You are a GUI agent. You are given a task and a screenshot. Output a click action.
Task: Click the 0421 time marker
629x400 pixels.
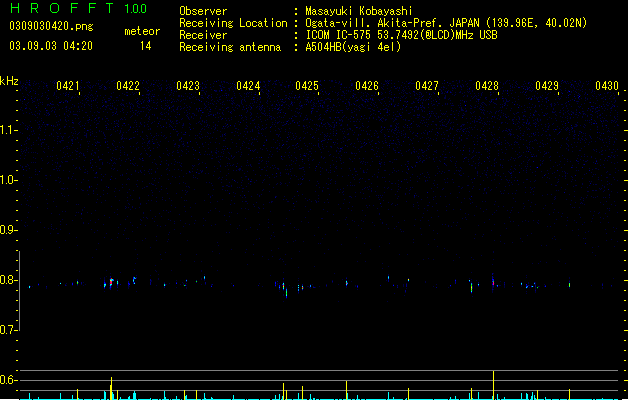point(68,86)
